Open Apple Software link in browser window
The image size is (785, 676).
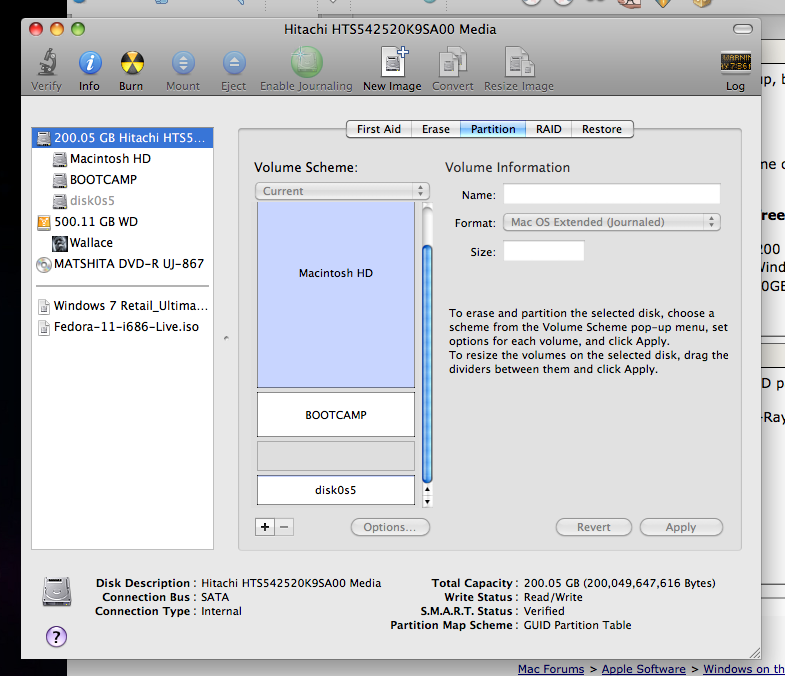[x=643, y=669]
